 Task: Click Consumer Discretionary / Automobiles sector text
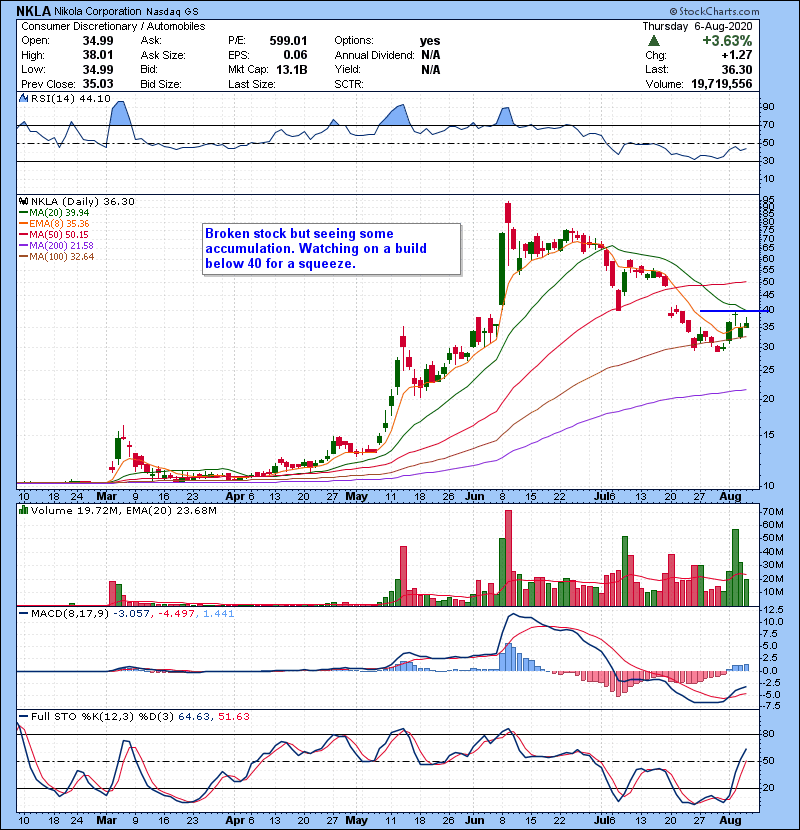pyautogui.click(x=113, y=26)
